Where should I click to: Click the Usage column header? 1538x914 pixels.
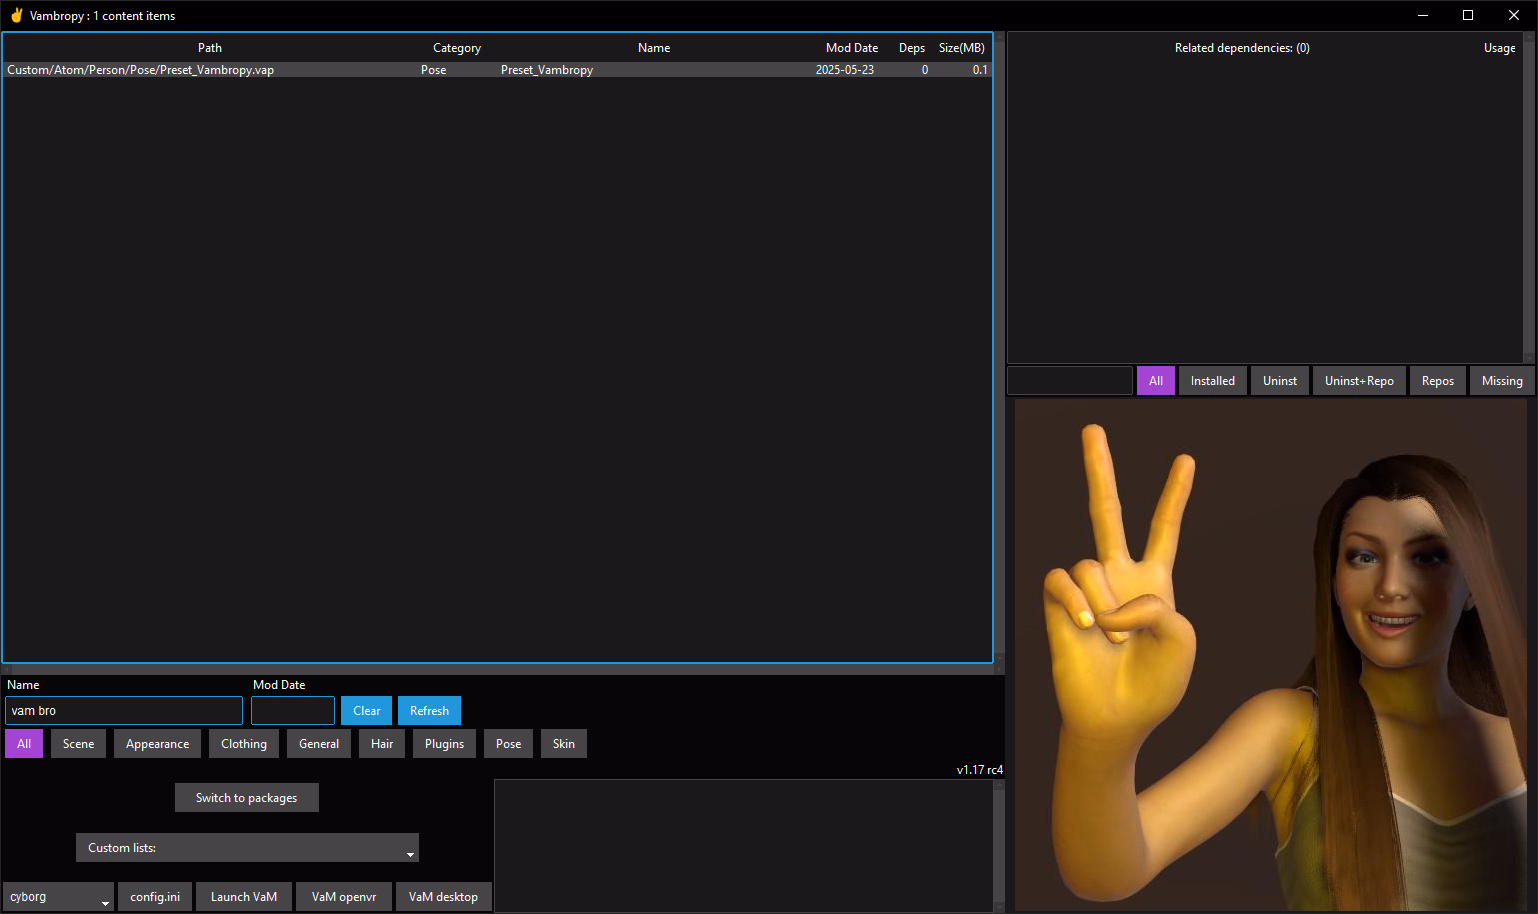1500,47
